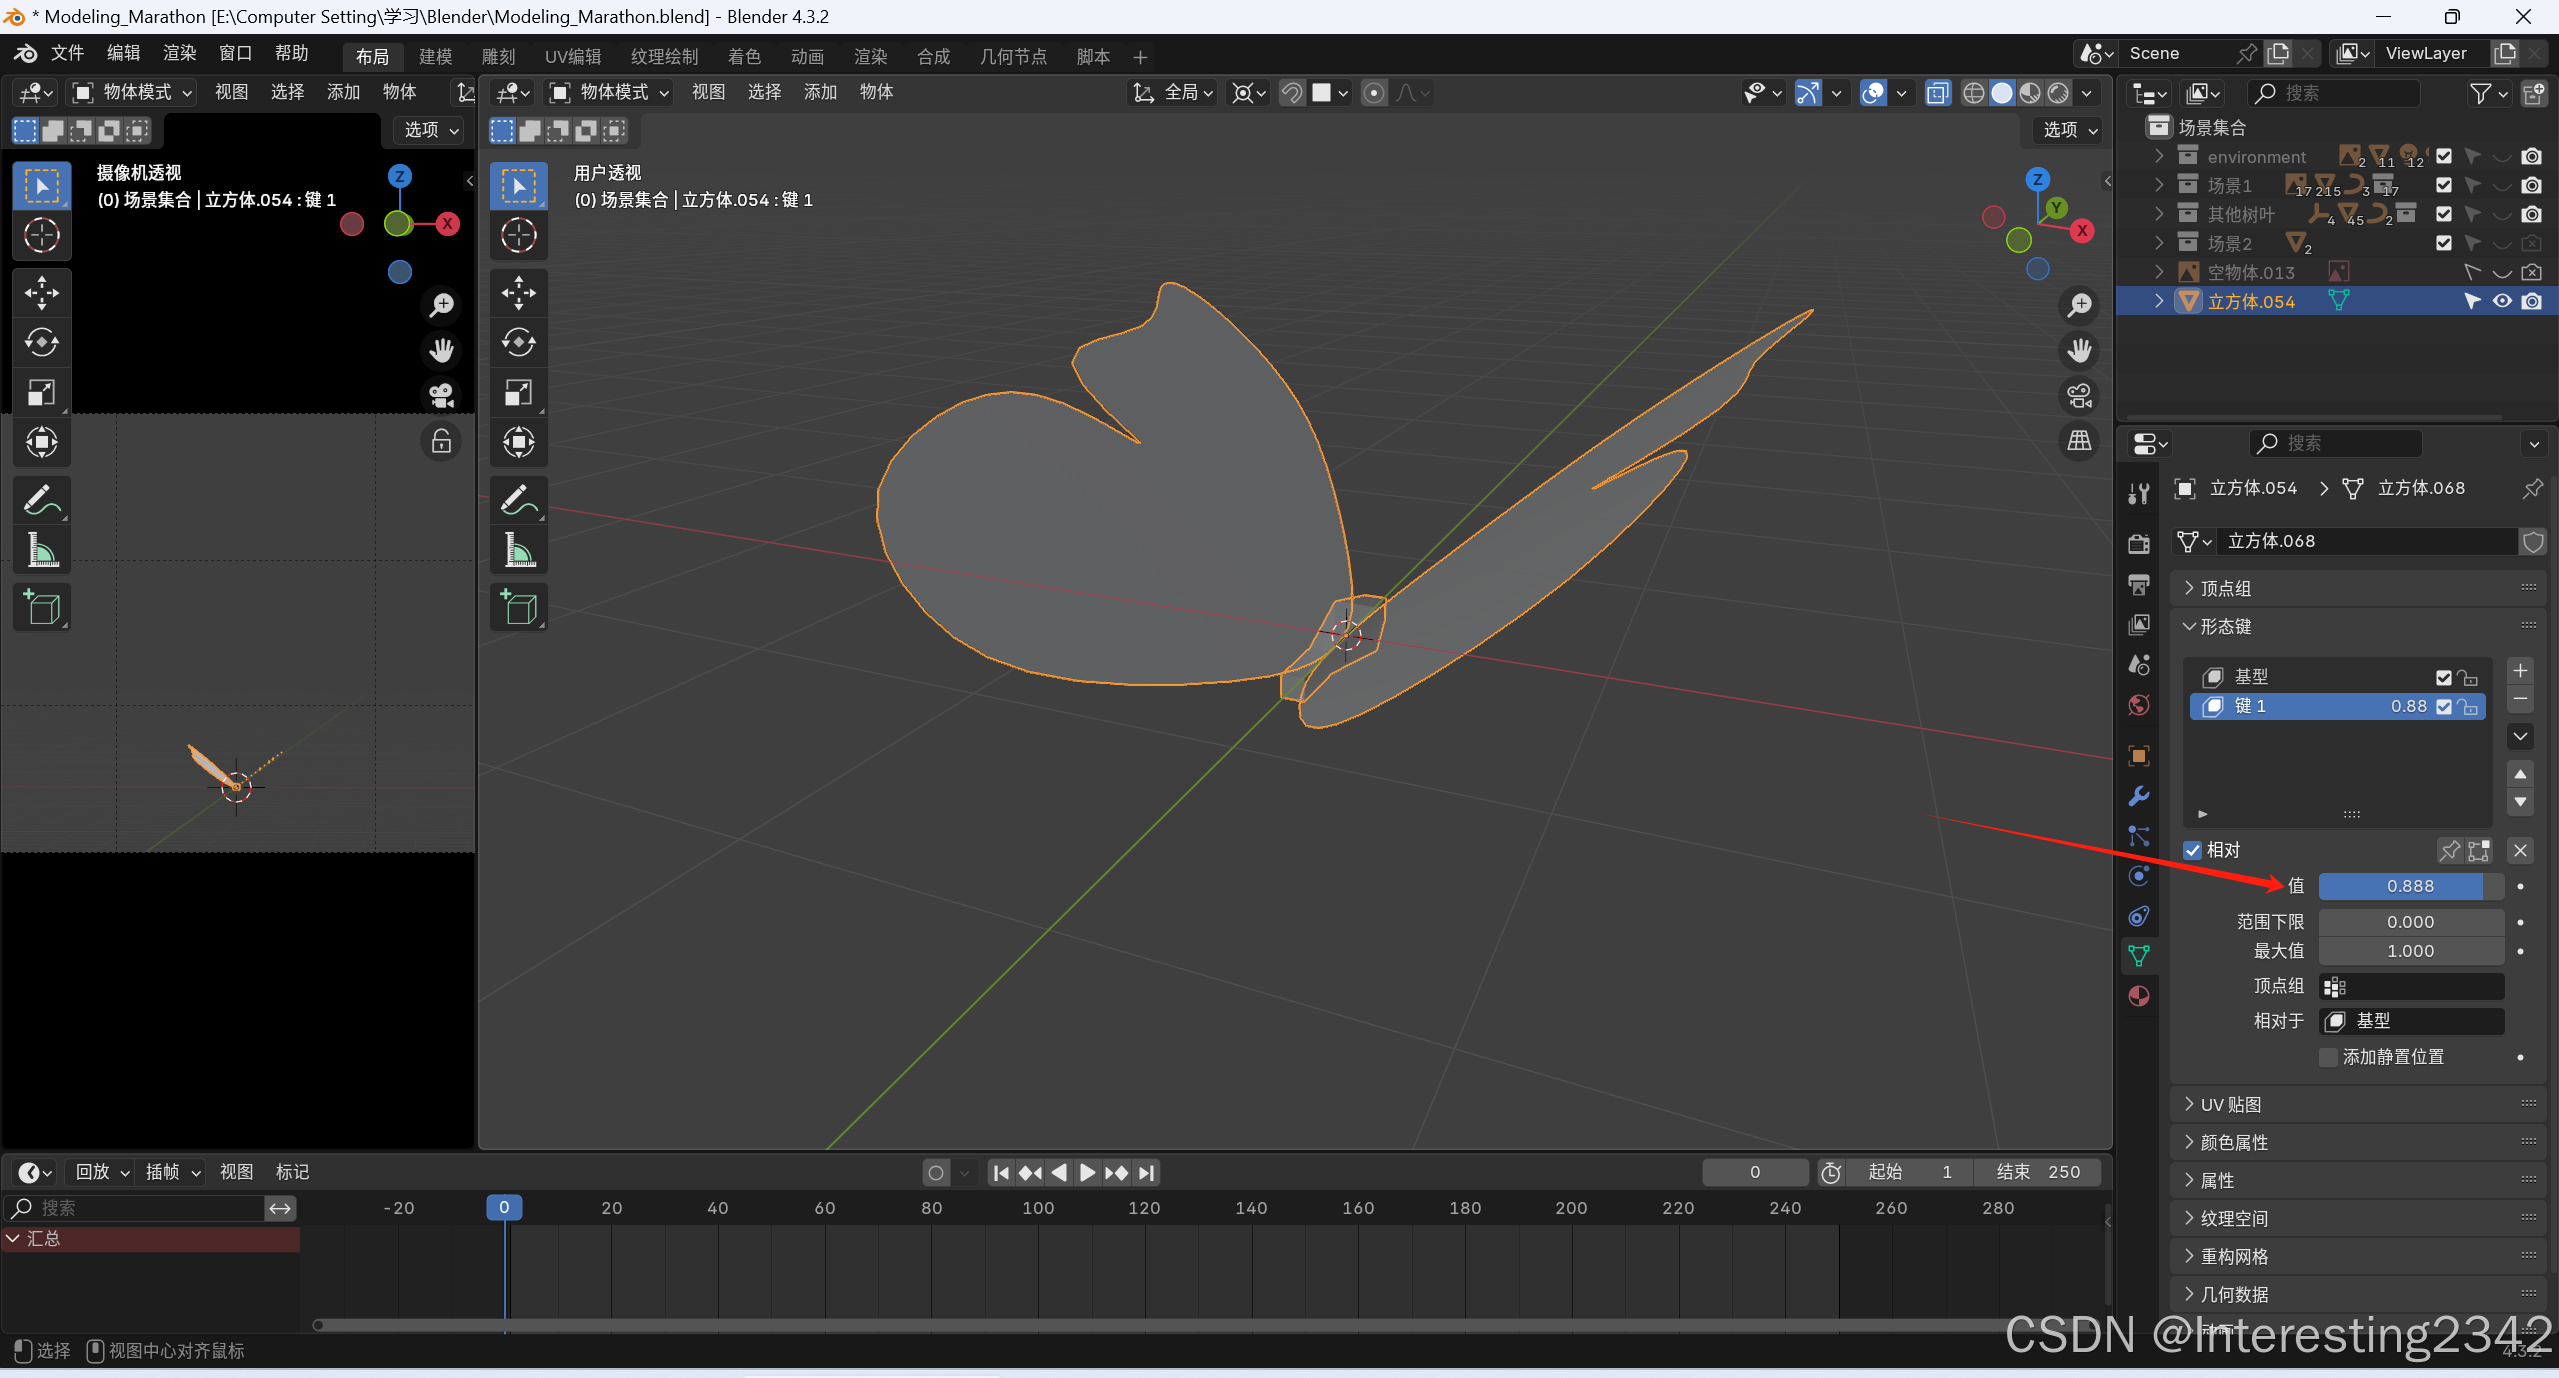Uncheck the 相对 relative checkbox
This screenshot has width=2559, height=1378.
(2193, 850)
